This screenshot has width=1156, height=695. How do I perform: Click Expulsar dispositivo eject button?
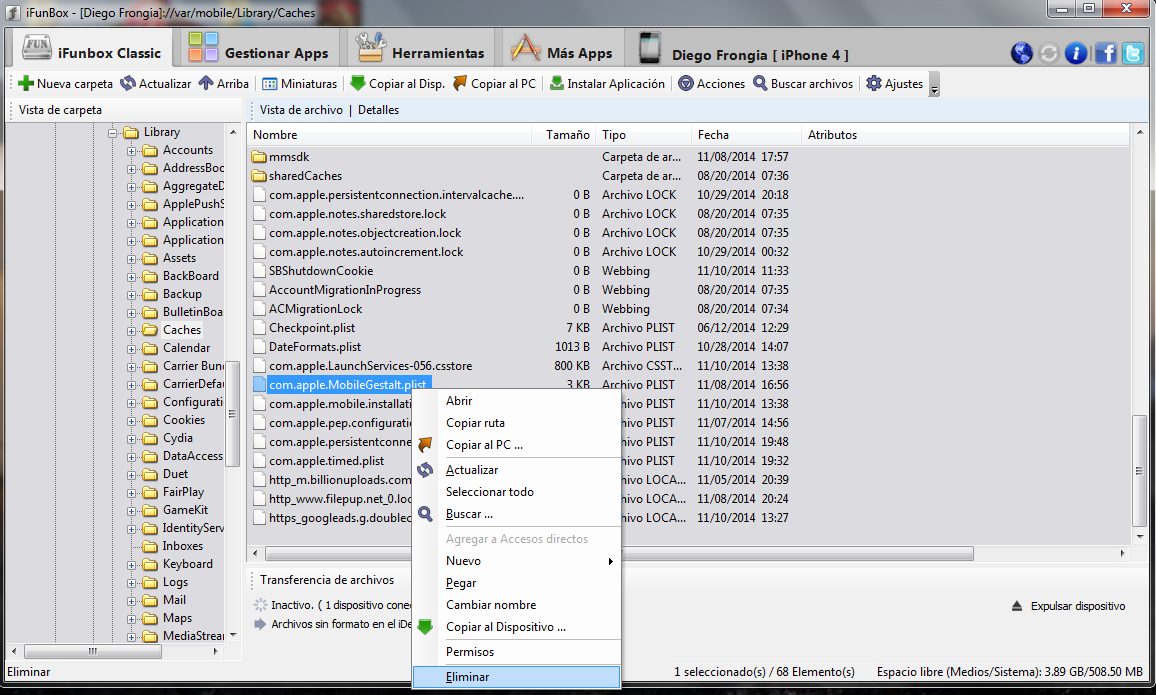[x=1068, y=606]
